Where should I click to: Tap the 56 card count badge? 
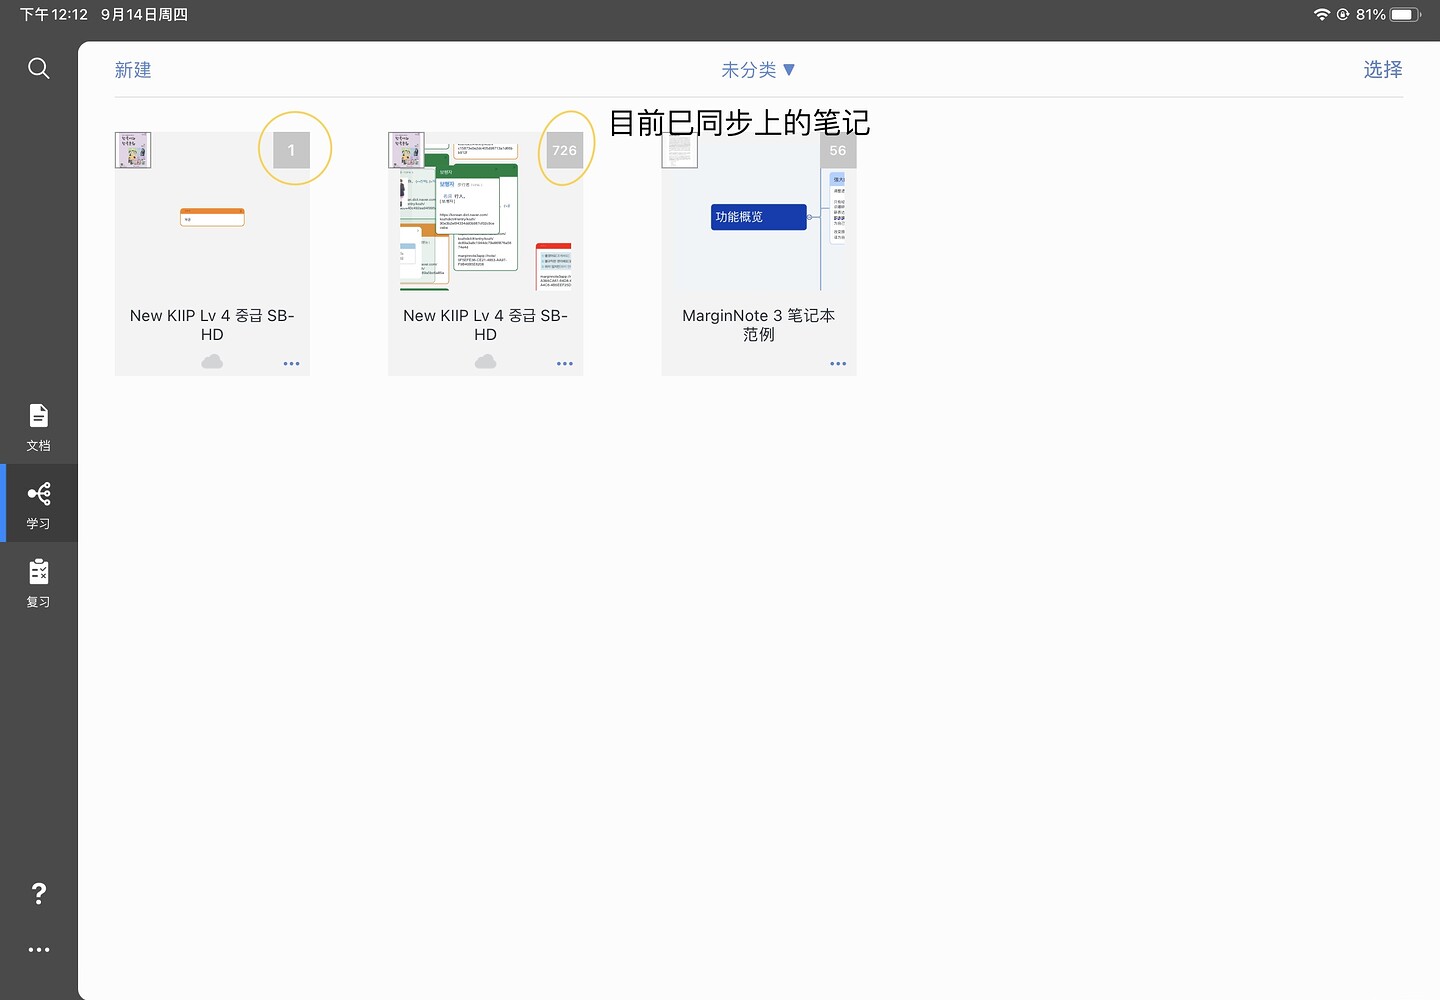pyautogui.click(x=838, y=151)
